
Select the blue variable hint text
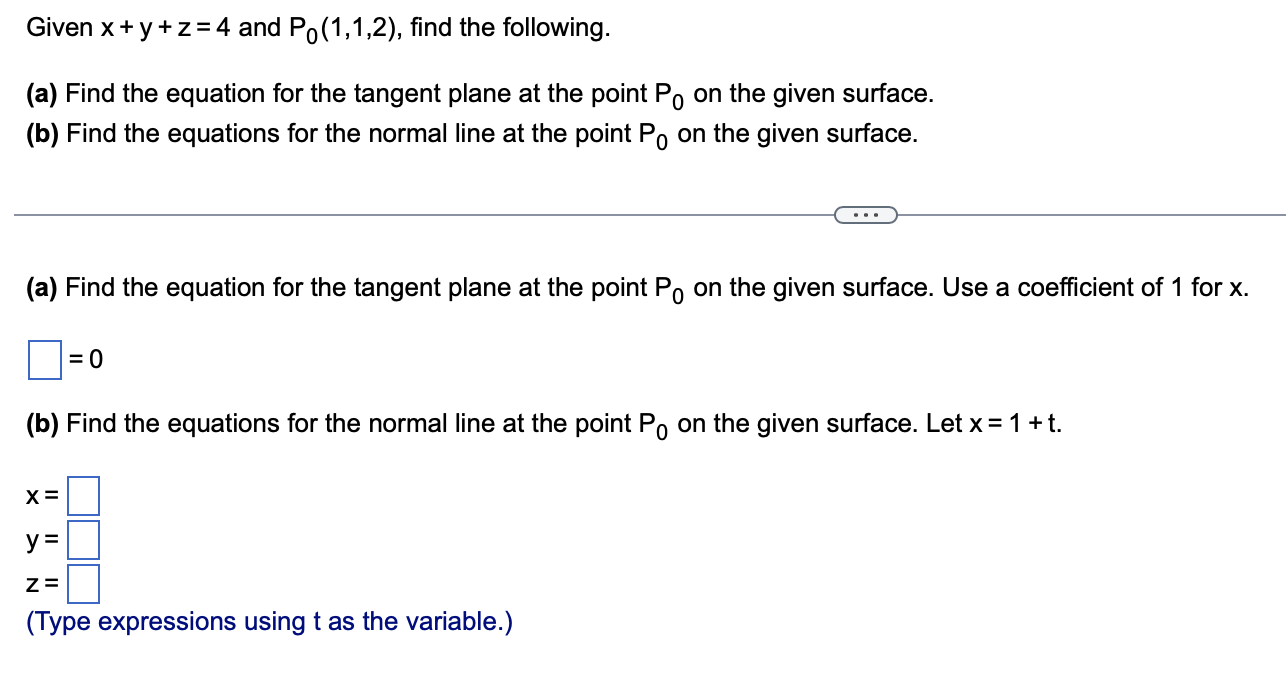268,621
